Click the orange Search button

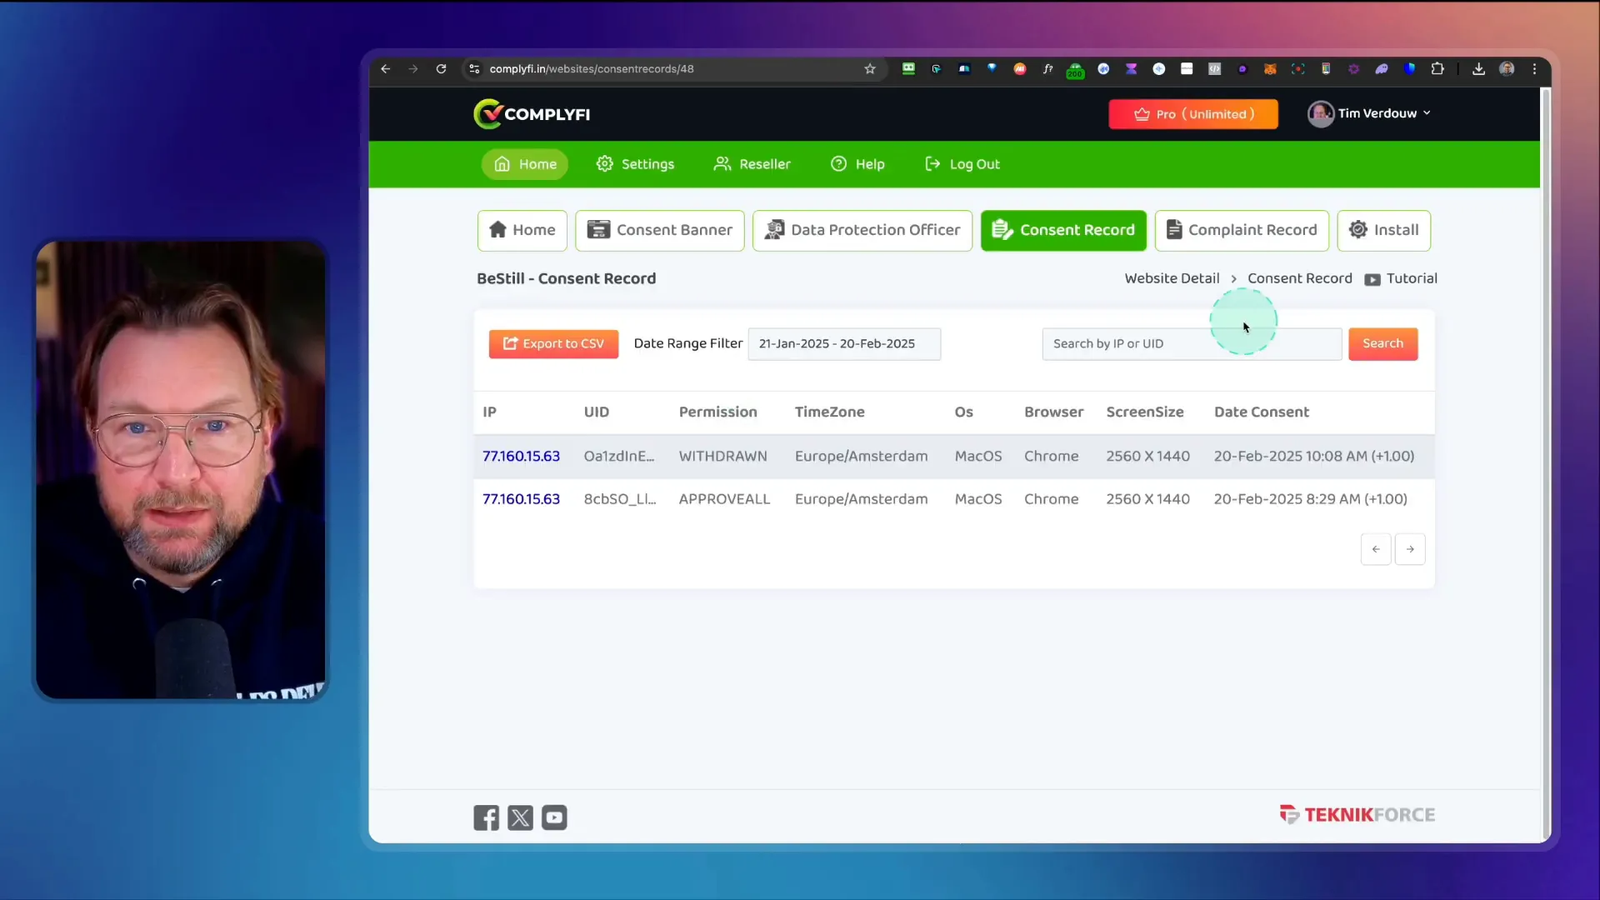(1383, 343)
